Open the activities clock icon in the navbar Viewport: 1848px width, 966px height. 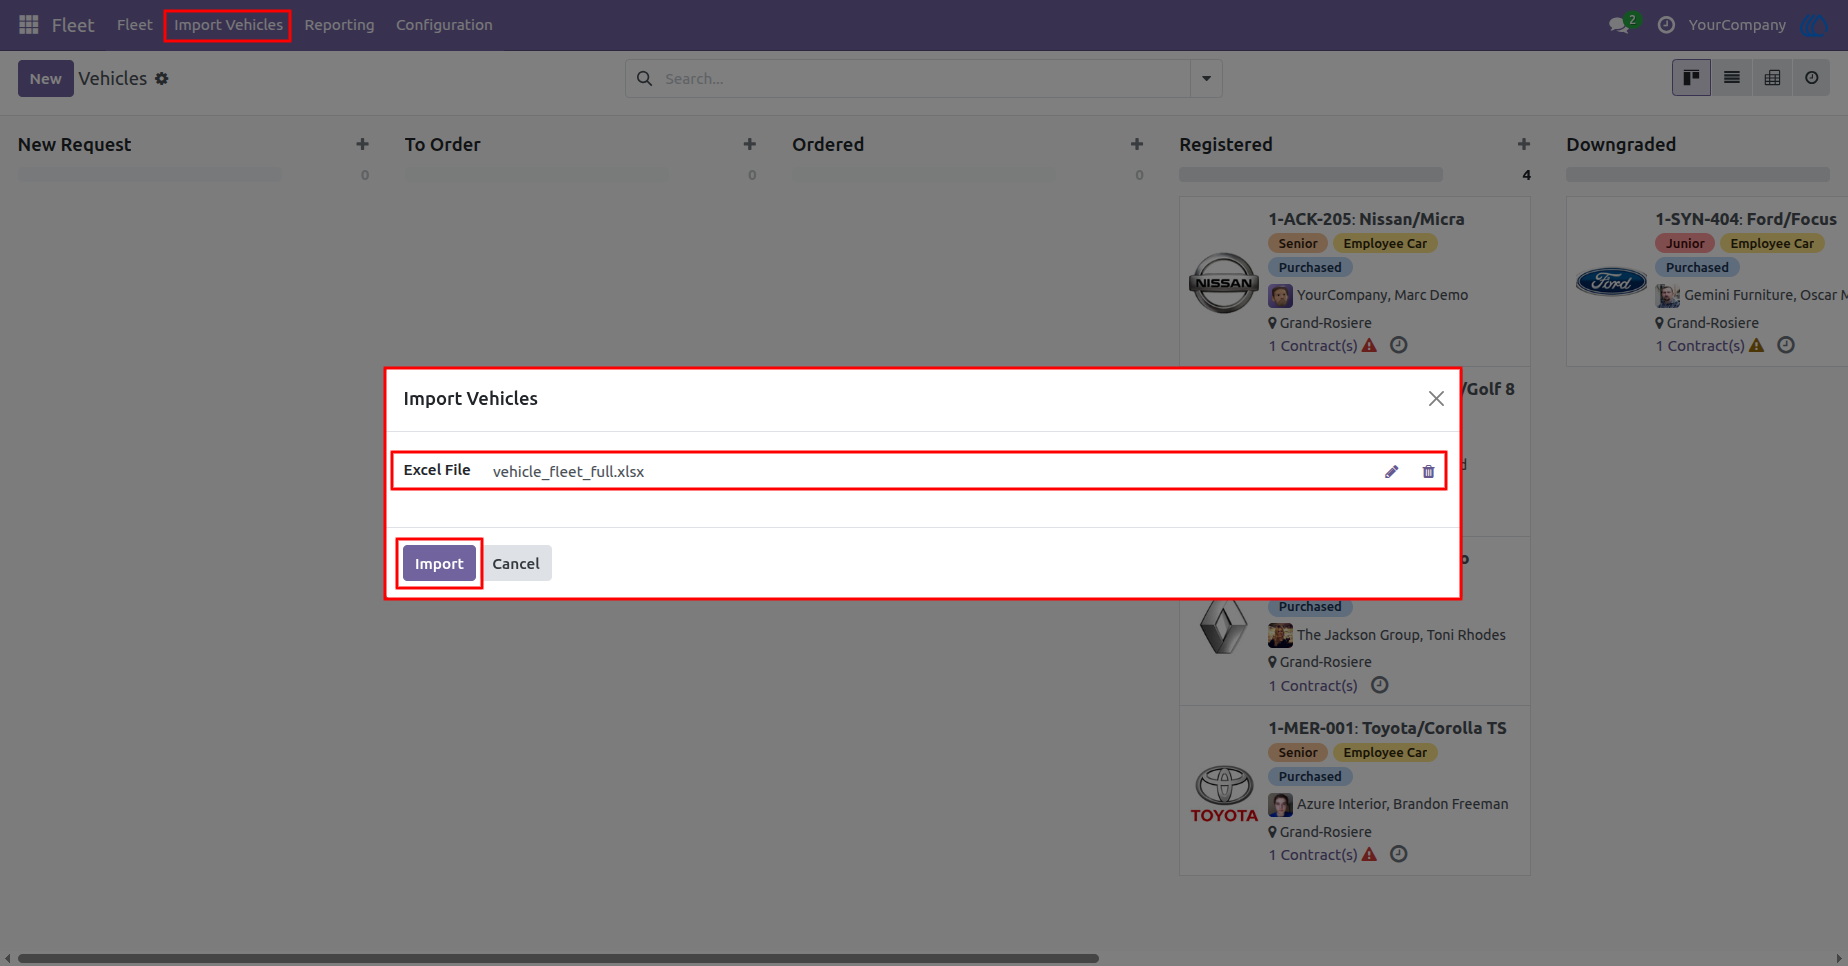[1666, 25]
